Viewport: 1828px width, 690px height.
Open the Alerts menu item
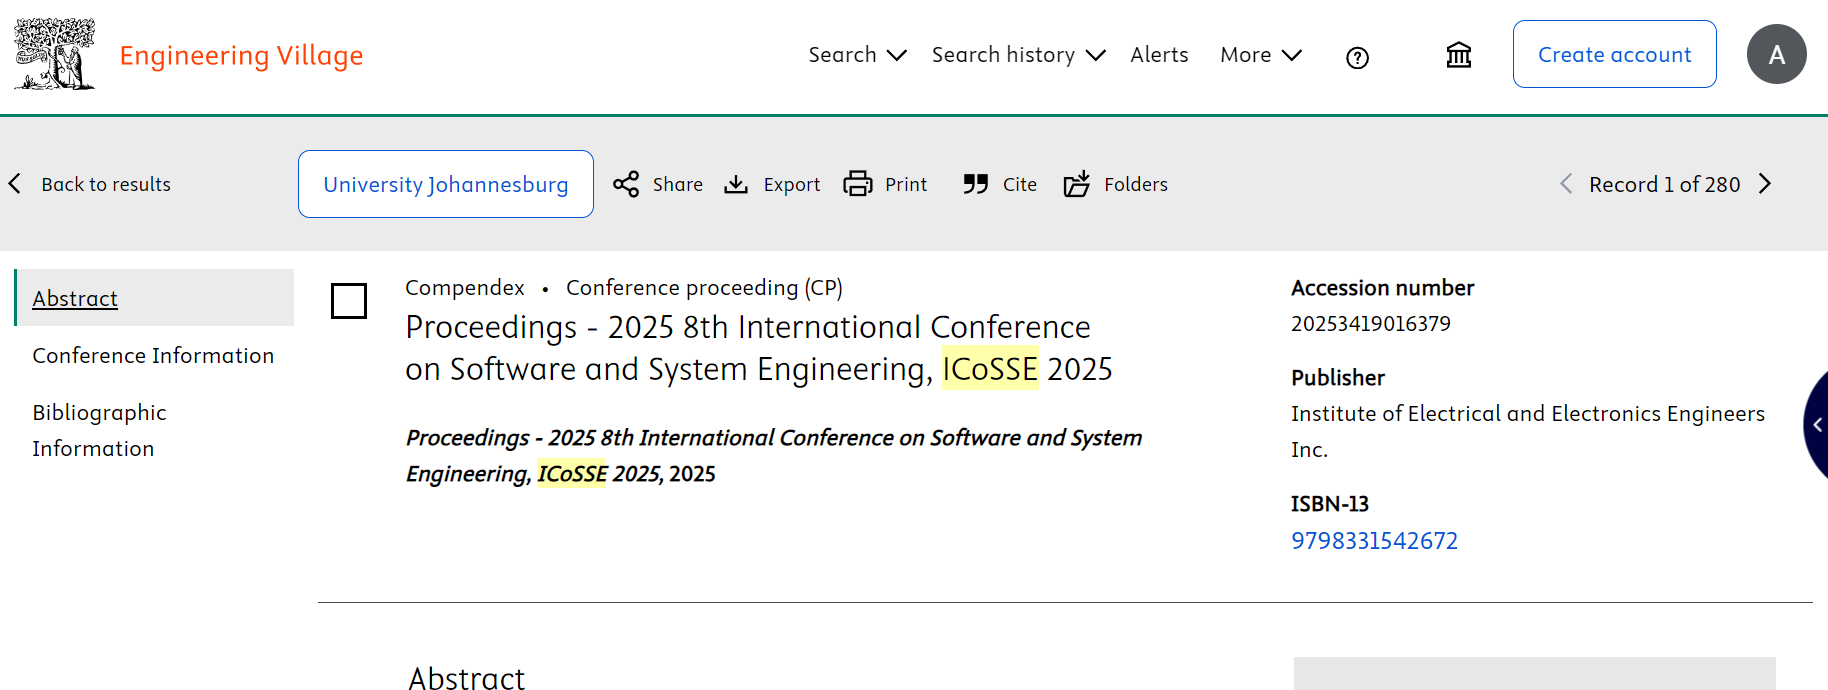1159,55
